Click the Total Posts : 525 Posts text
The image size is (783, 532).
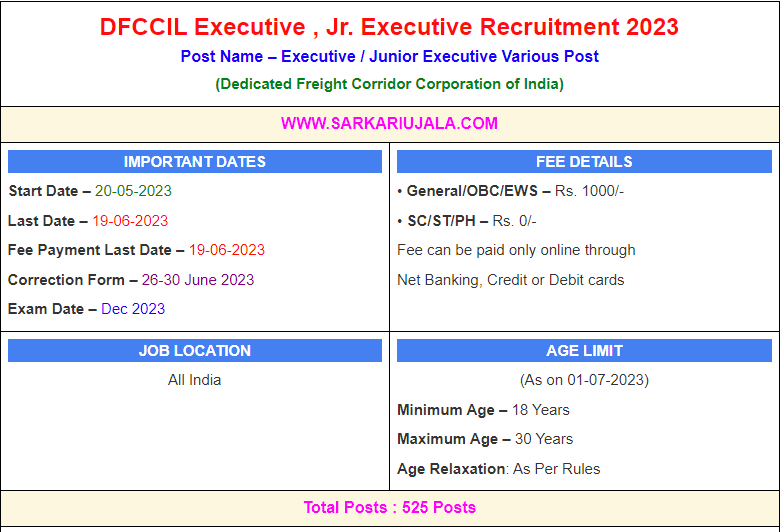pos(389,507)
